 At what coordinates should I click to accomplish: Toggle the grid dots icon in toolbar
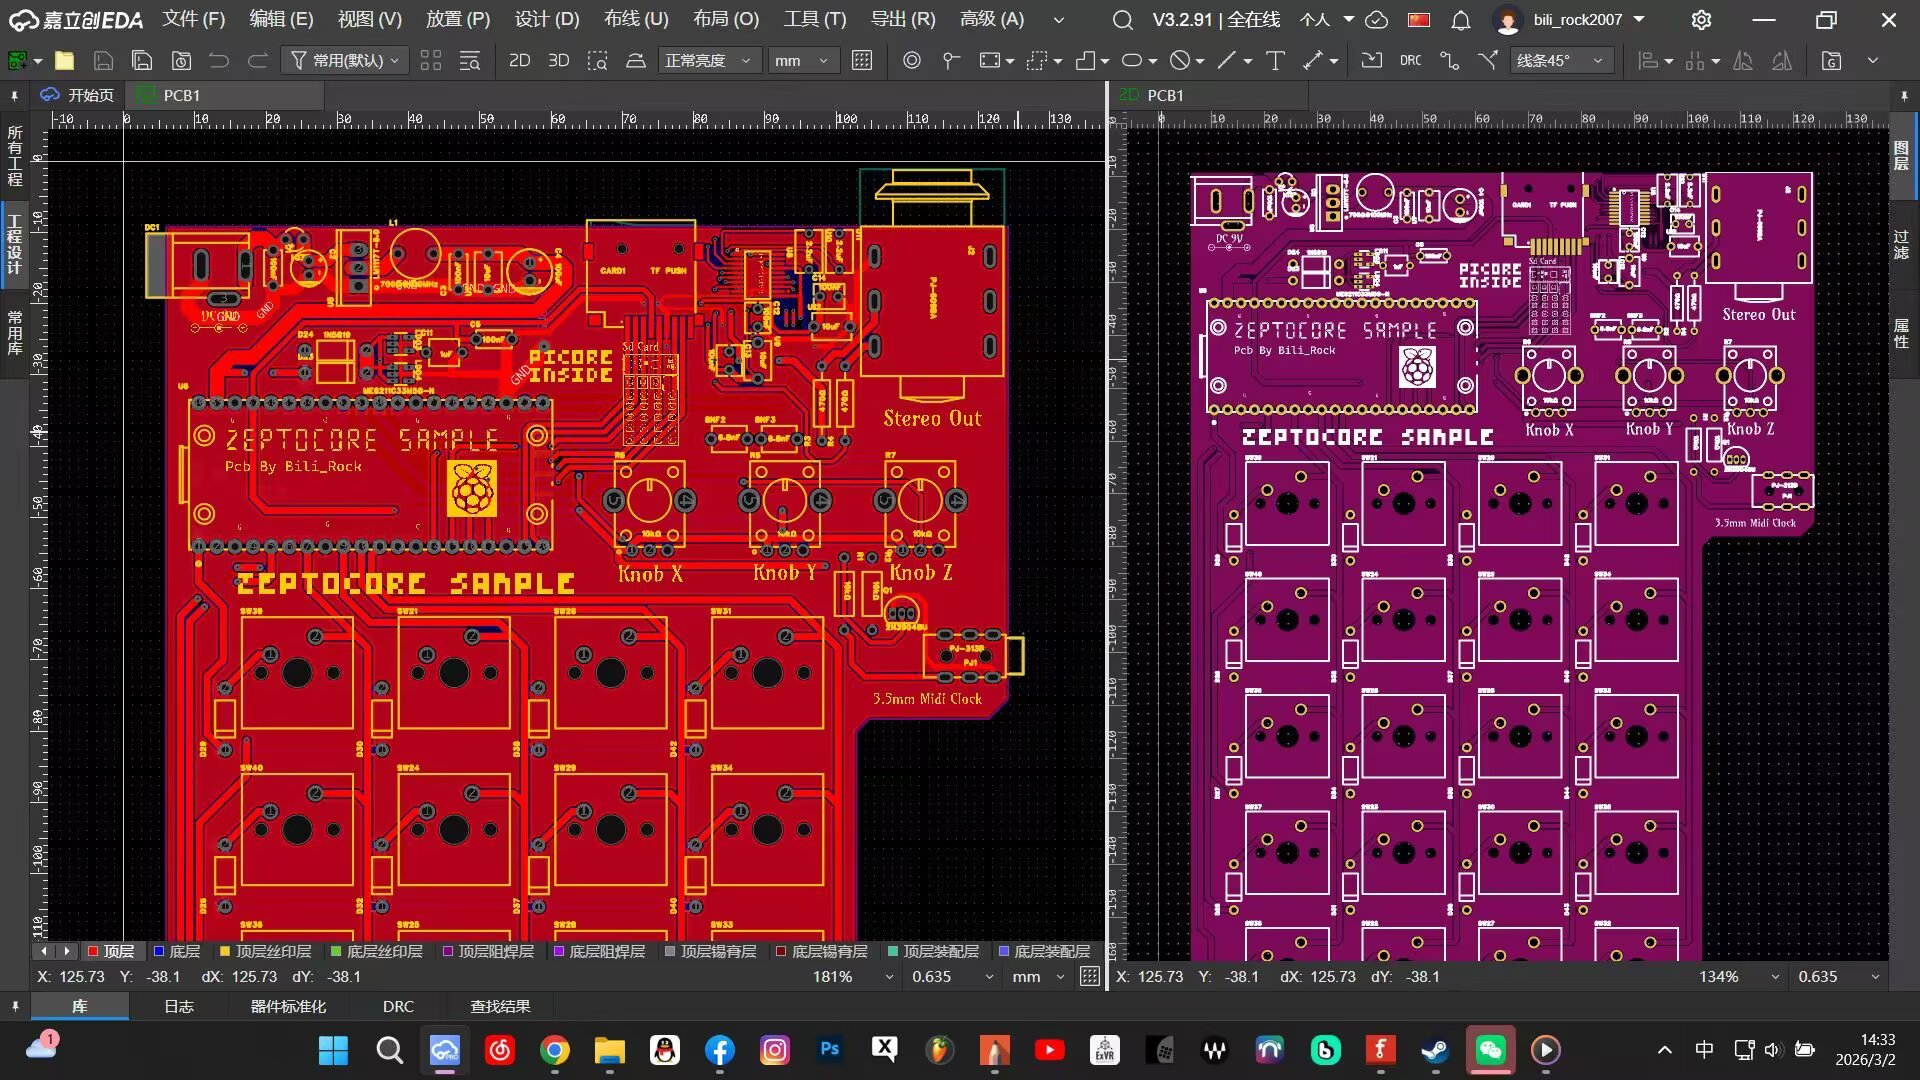coord(862,61)
